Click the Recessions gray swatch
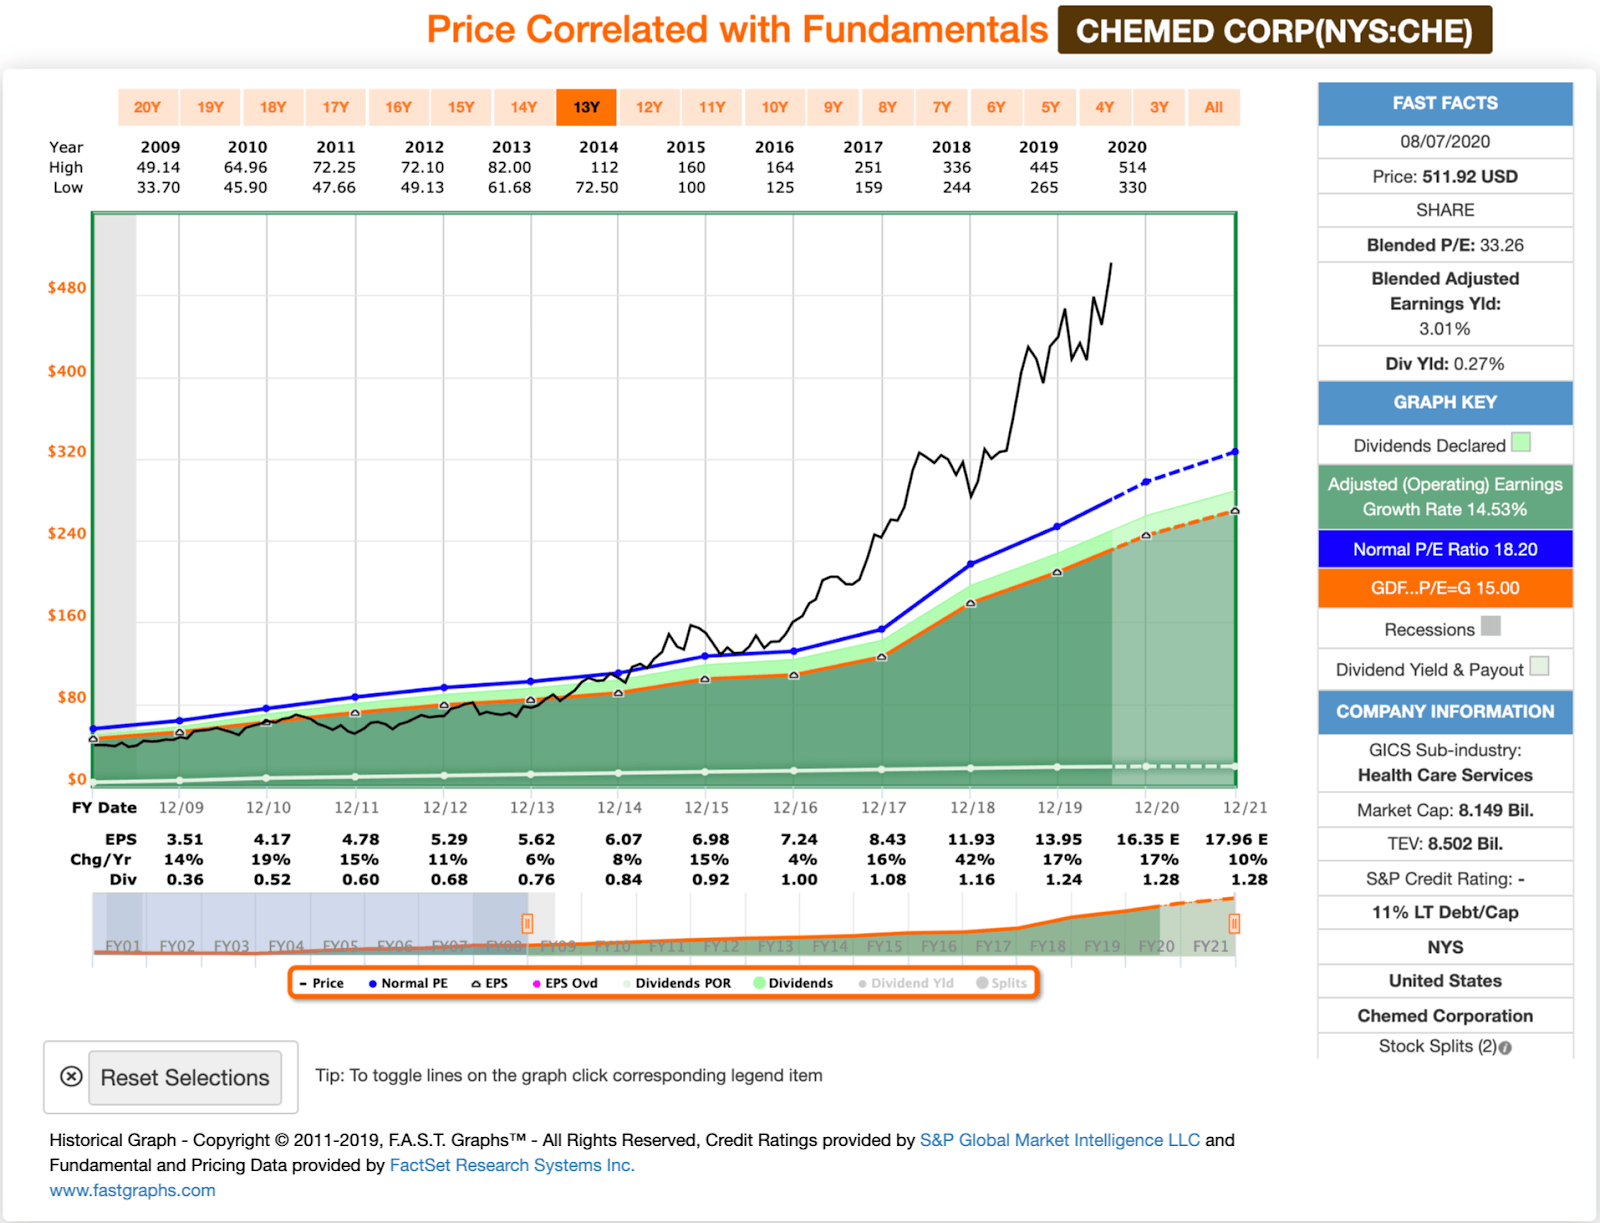This screenshot has width=1600, height=1223. point(1491,626)
